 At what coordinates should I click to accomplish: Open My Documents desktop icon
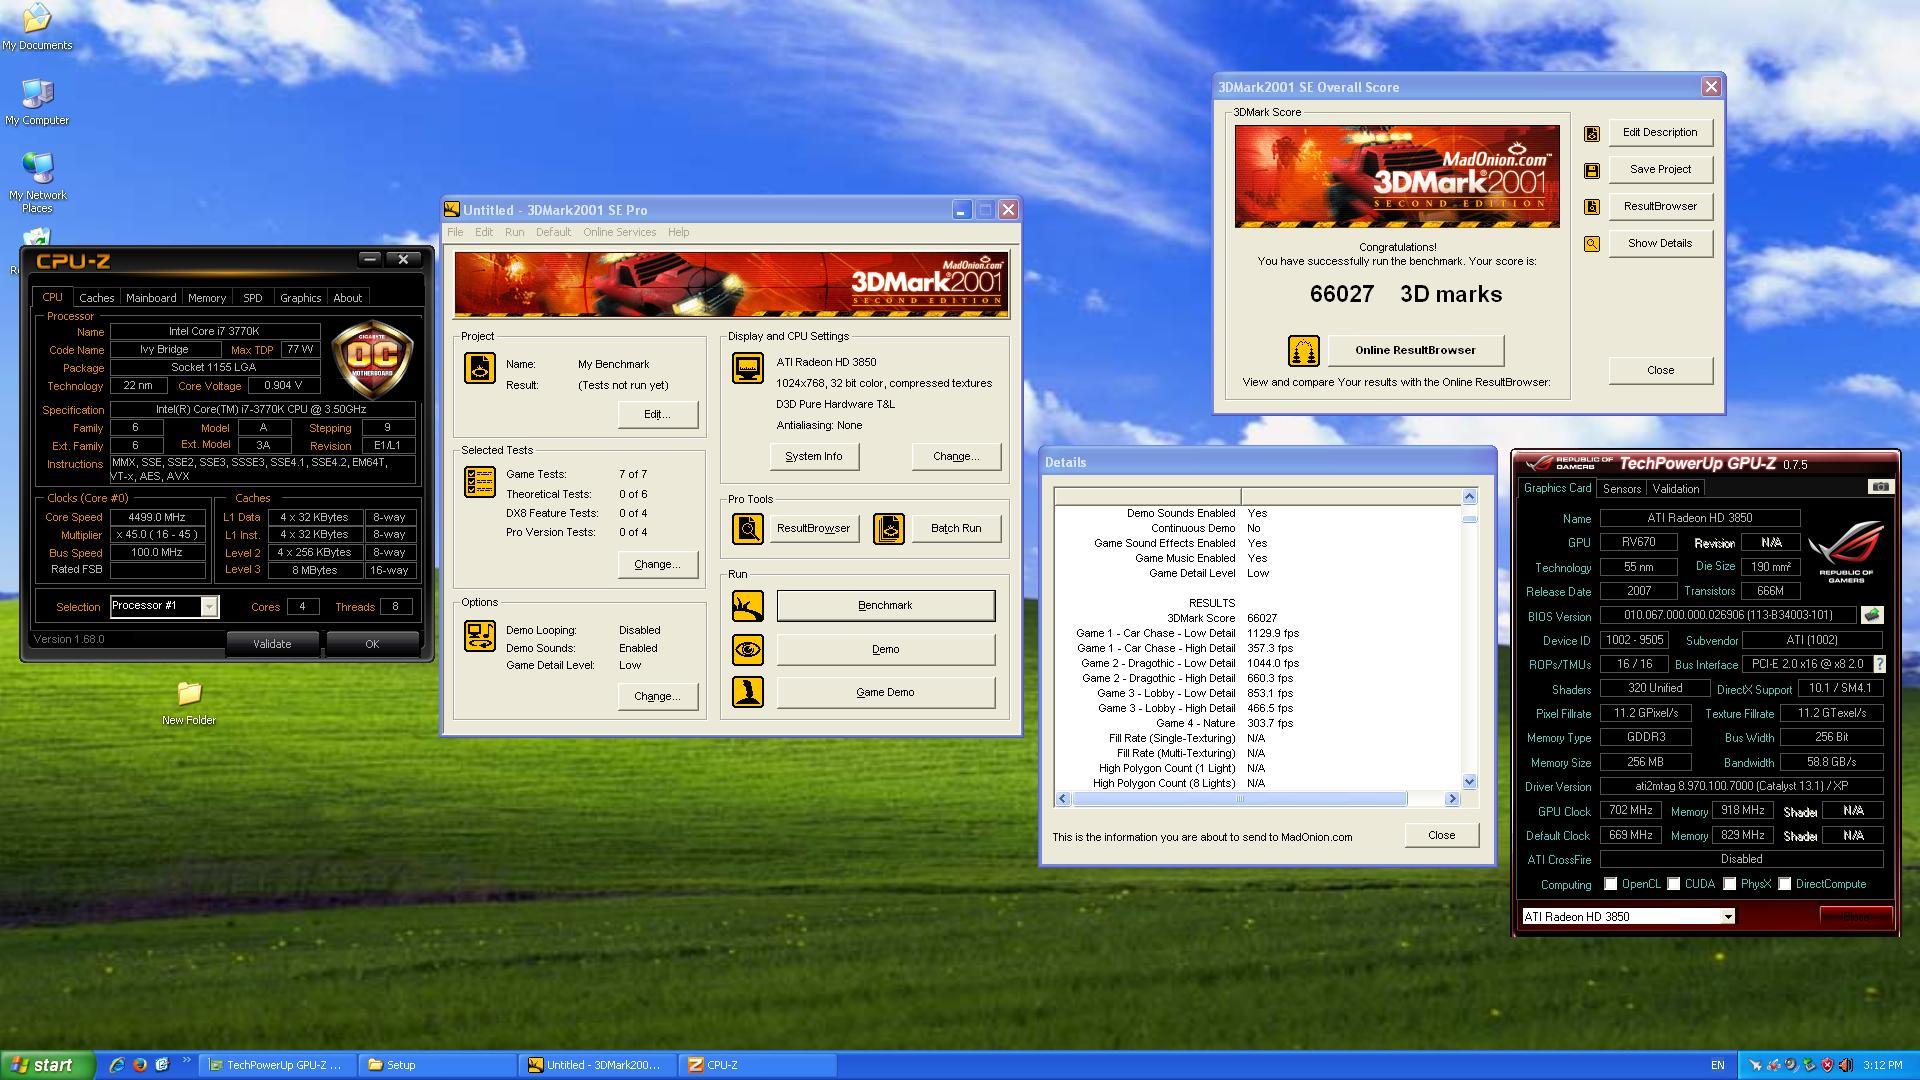[36, 27]
